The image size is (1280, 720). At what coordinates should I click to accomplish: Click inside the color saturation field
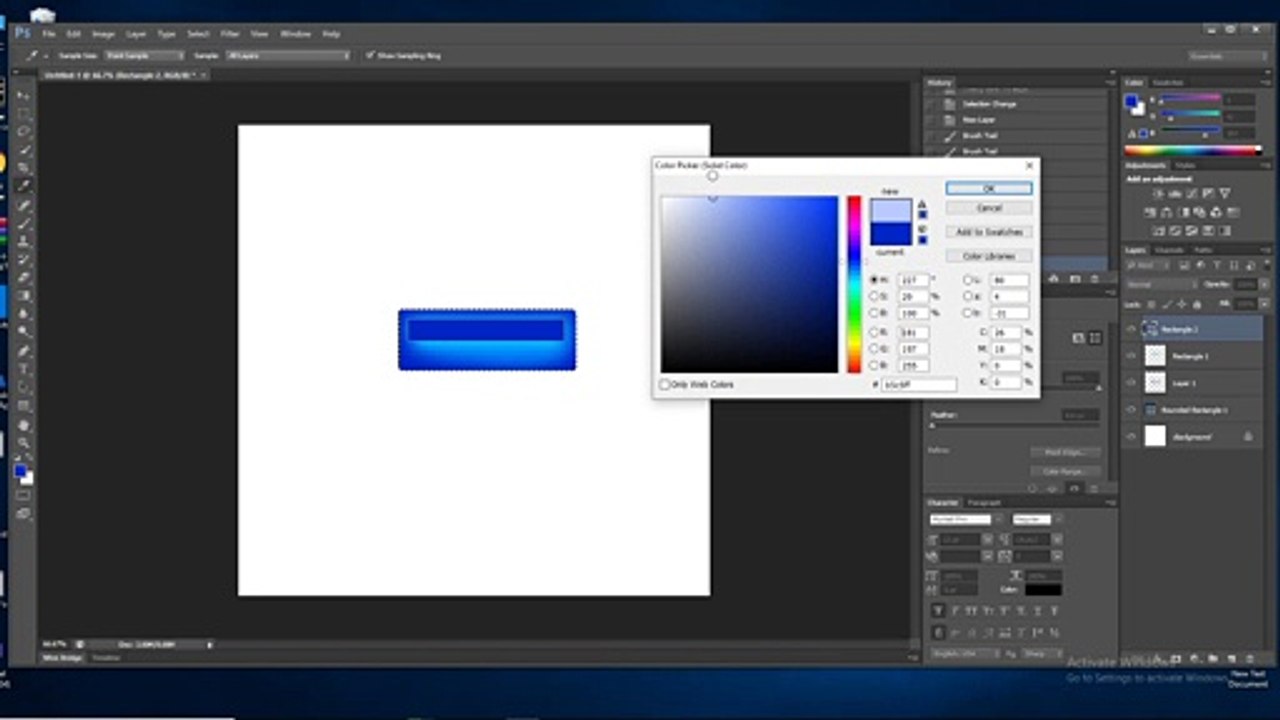coord(749,284)
